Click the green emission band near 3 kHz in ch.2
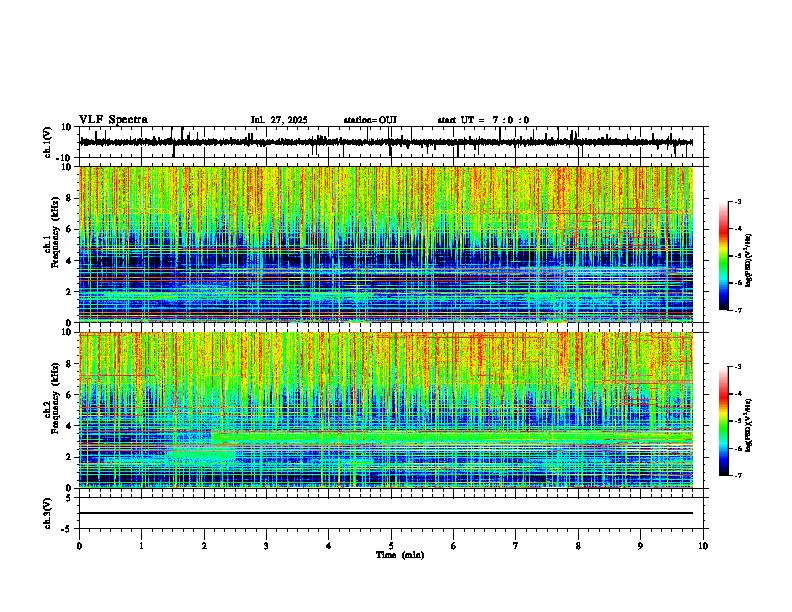 [x=452, y=437]
